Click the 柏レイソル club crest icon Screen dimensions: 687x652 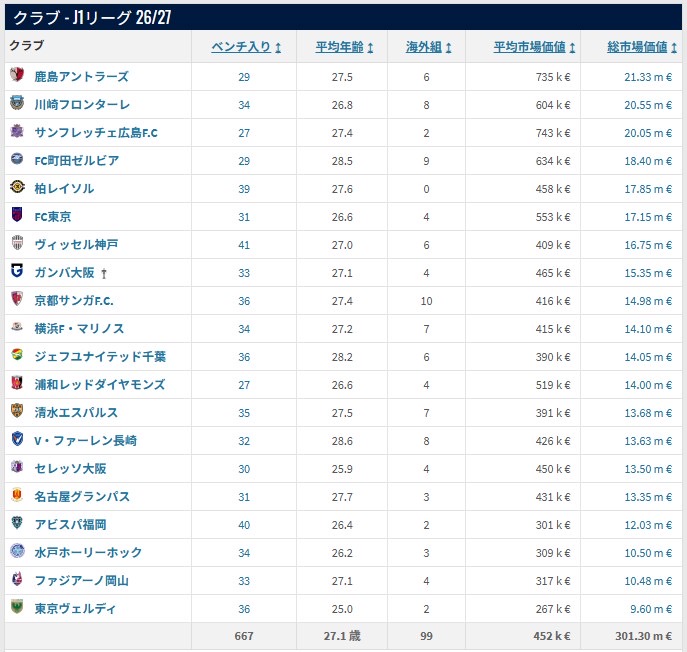[x=17, y=187]
